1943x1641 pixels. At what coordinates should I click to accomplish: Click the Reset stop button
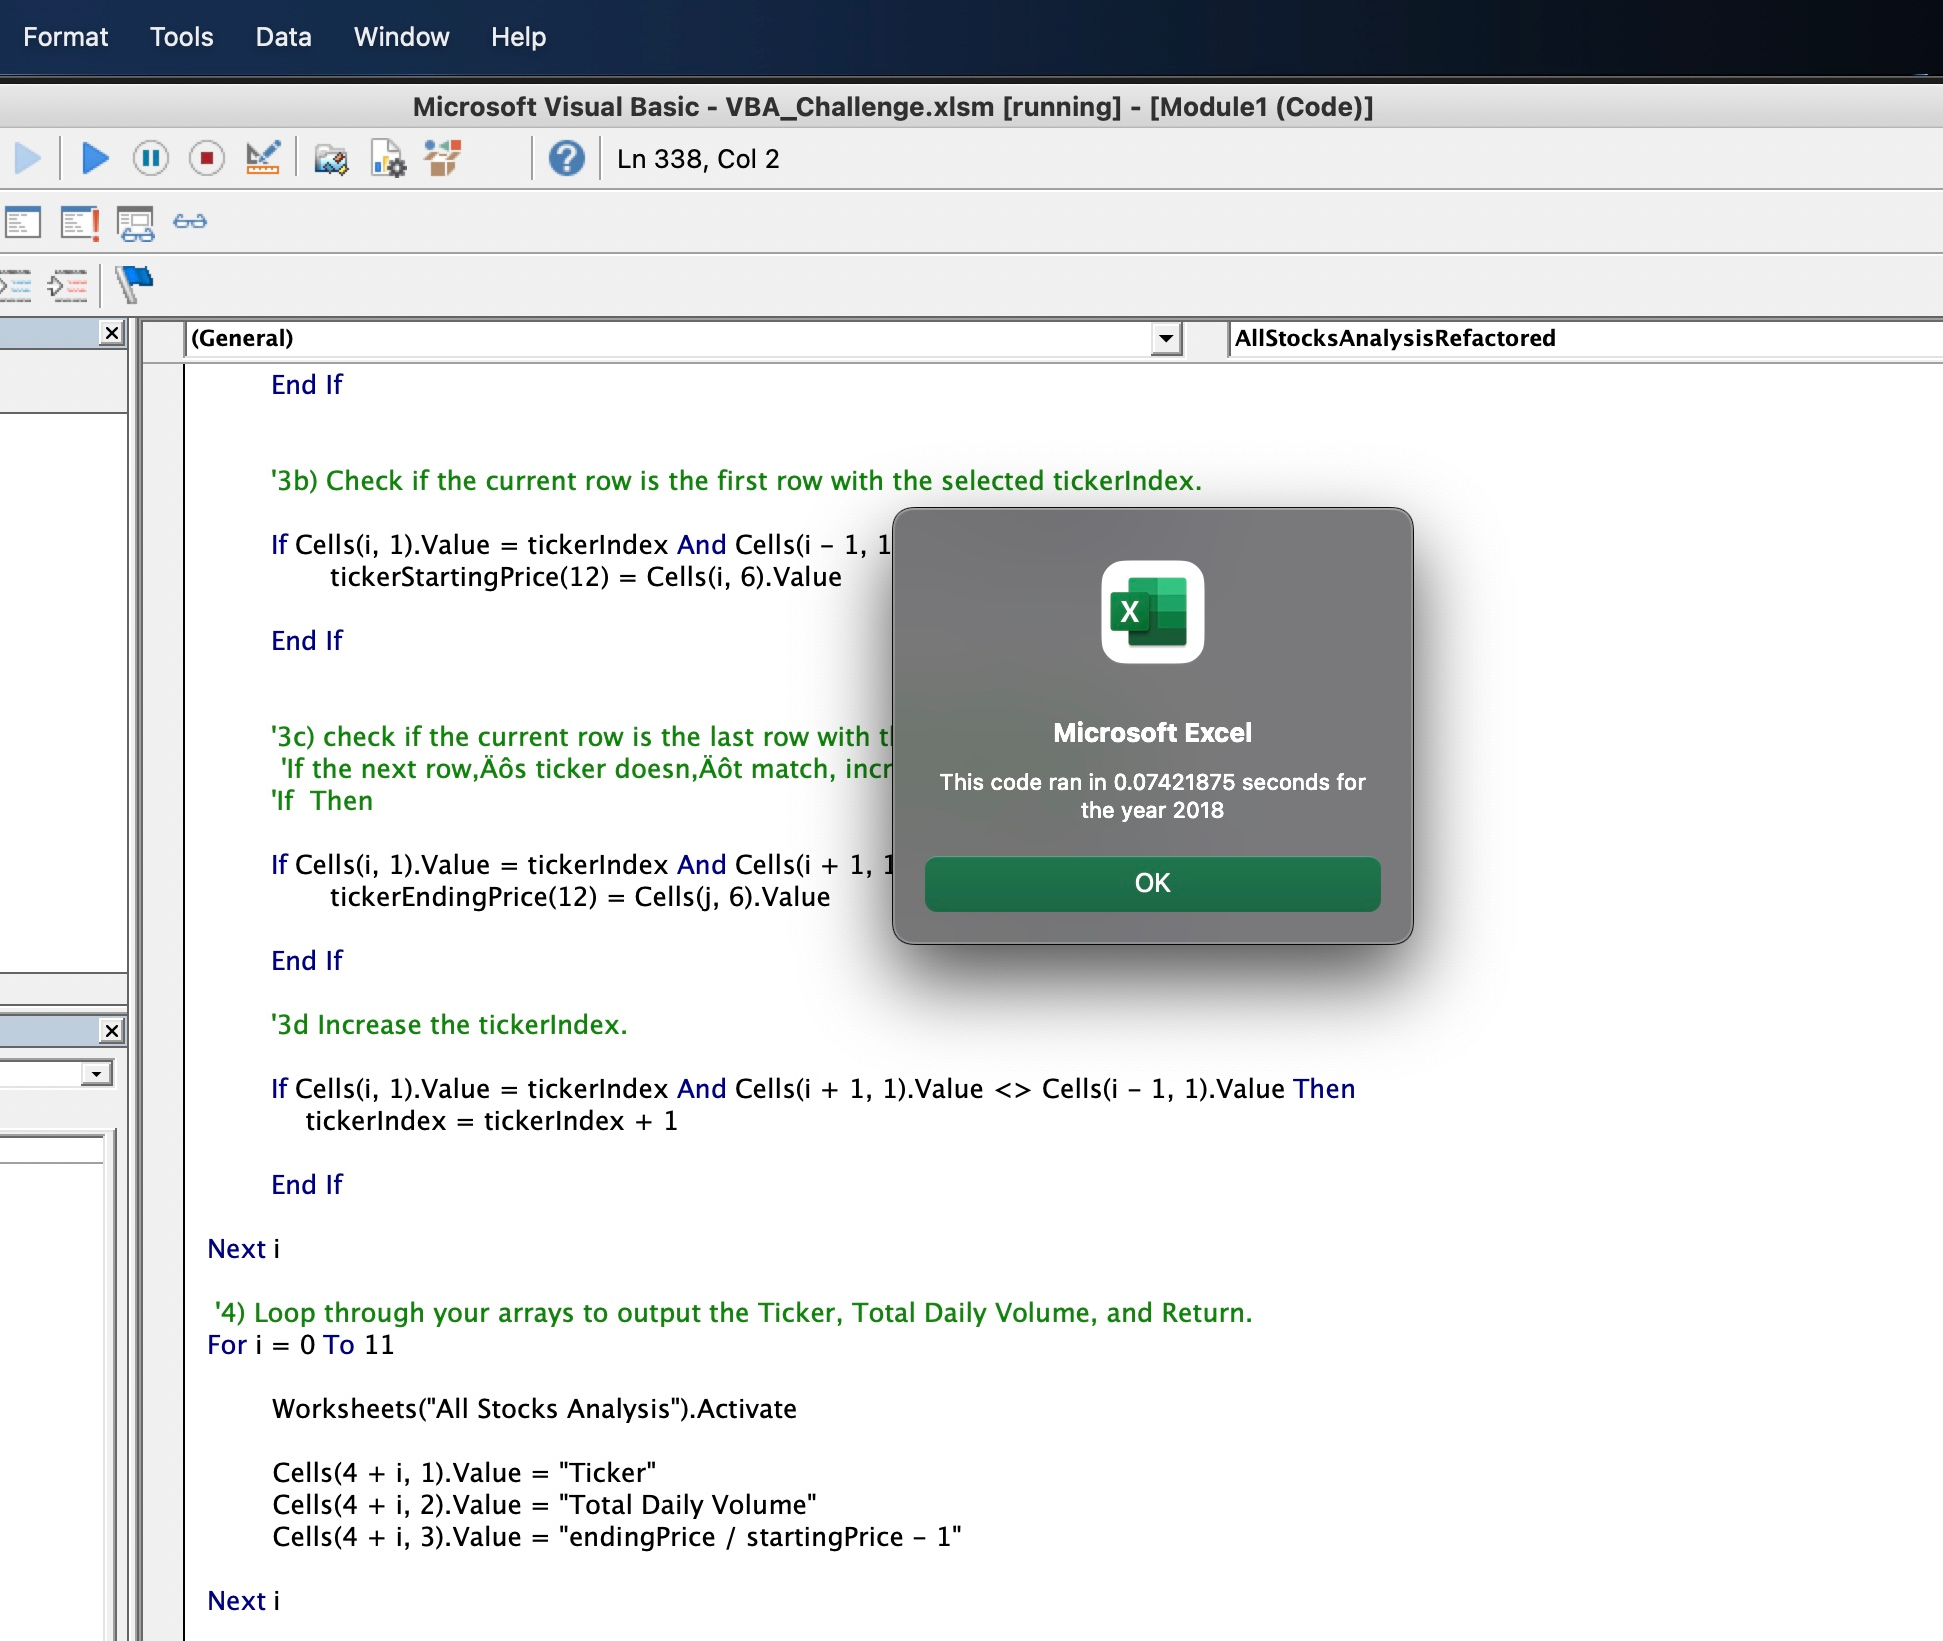(207, 158)
